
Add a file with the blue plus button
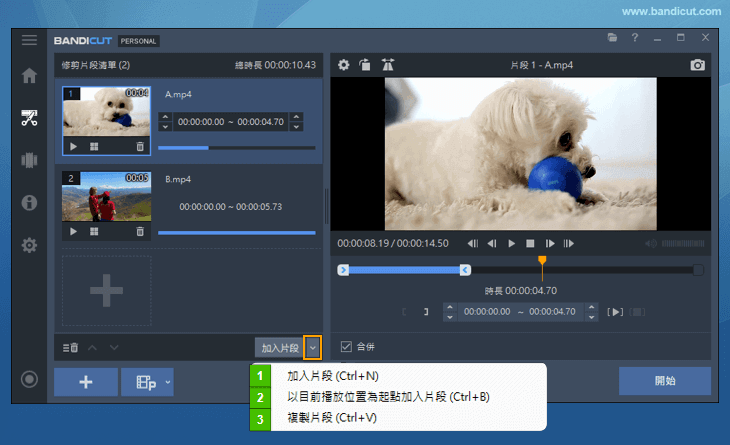(x=86, y=382)
